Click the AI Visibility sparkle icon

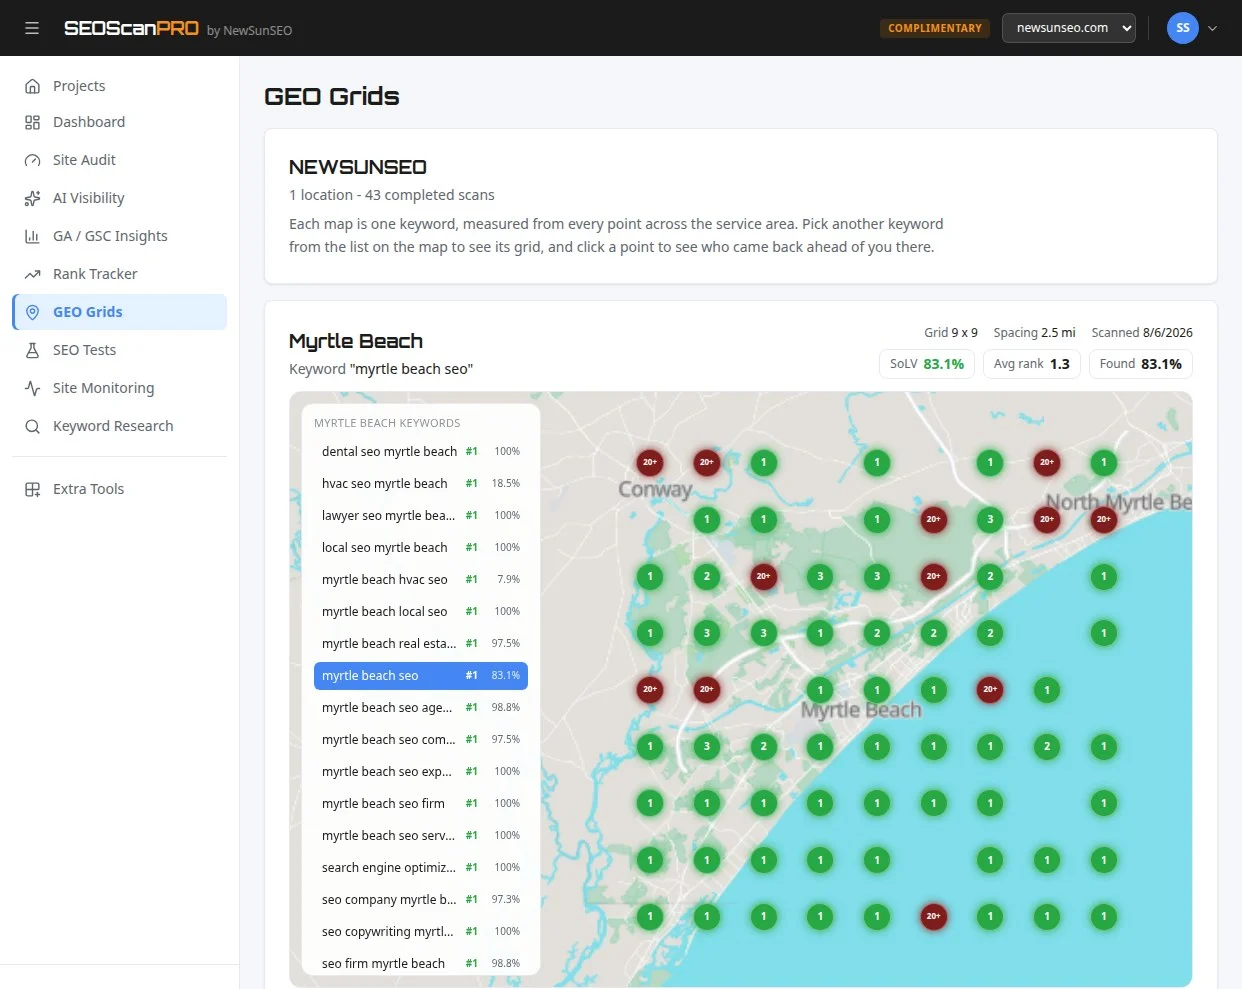pyautogui.click(x=32, y=198)
